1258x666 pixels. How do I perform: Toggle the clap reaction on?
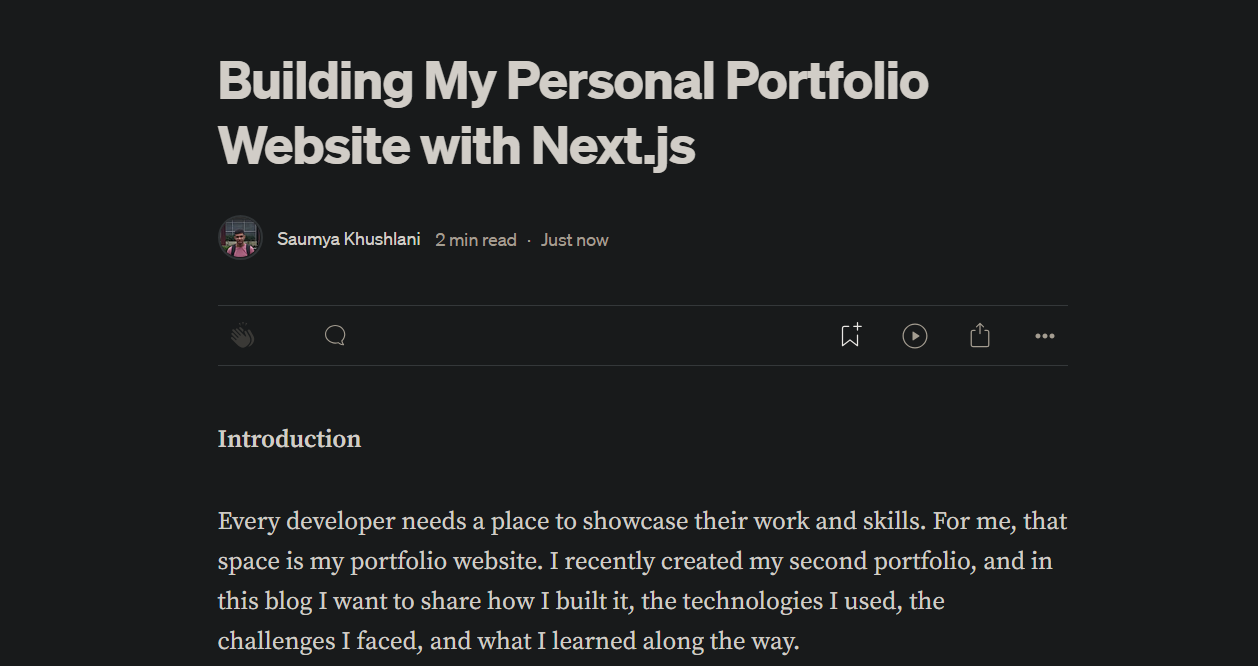(x=240, y=335)
